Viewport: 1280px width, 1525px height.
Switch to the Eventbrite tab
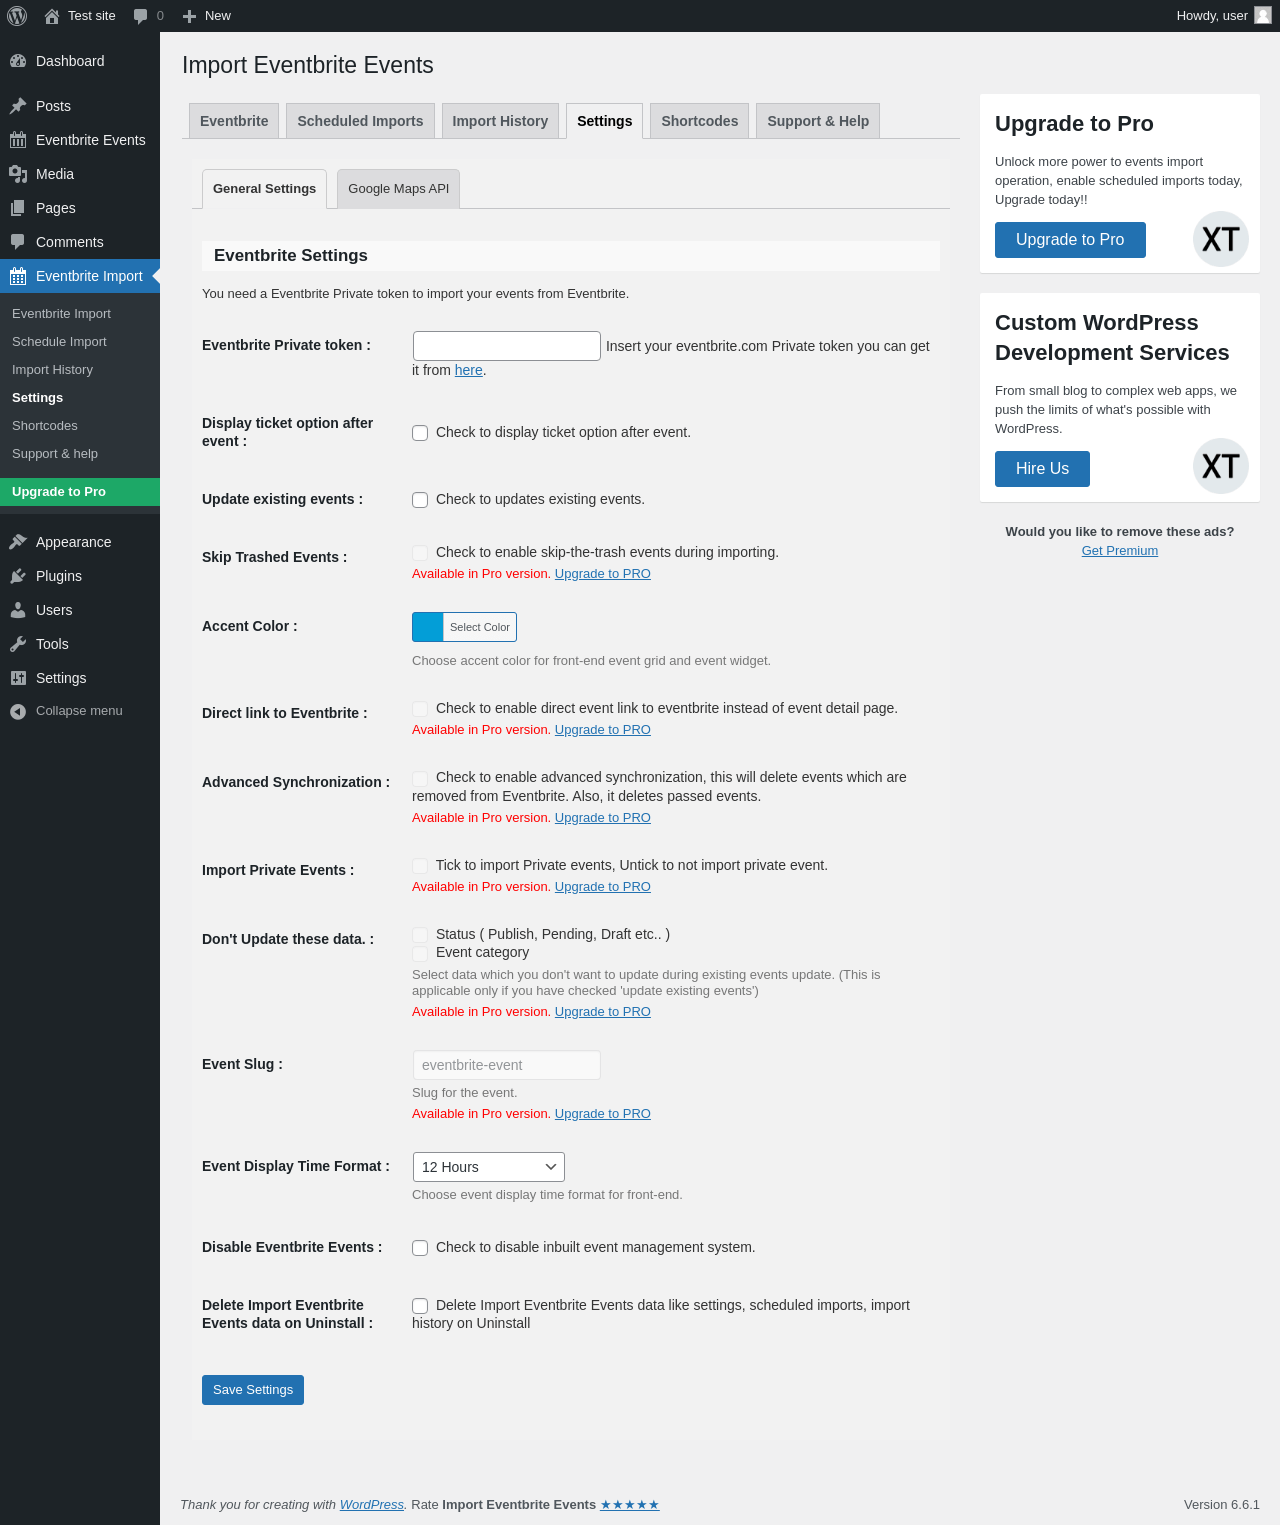(x=234, y=121)
